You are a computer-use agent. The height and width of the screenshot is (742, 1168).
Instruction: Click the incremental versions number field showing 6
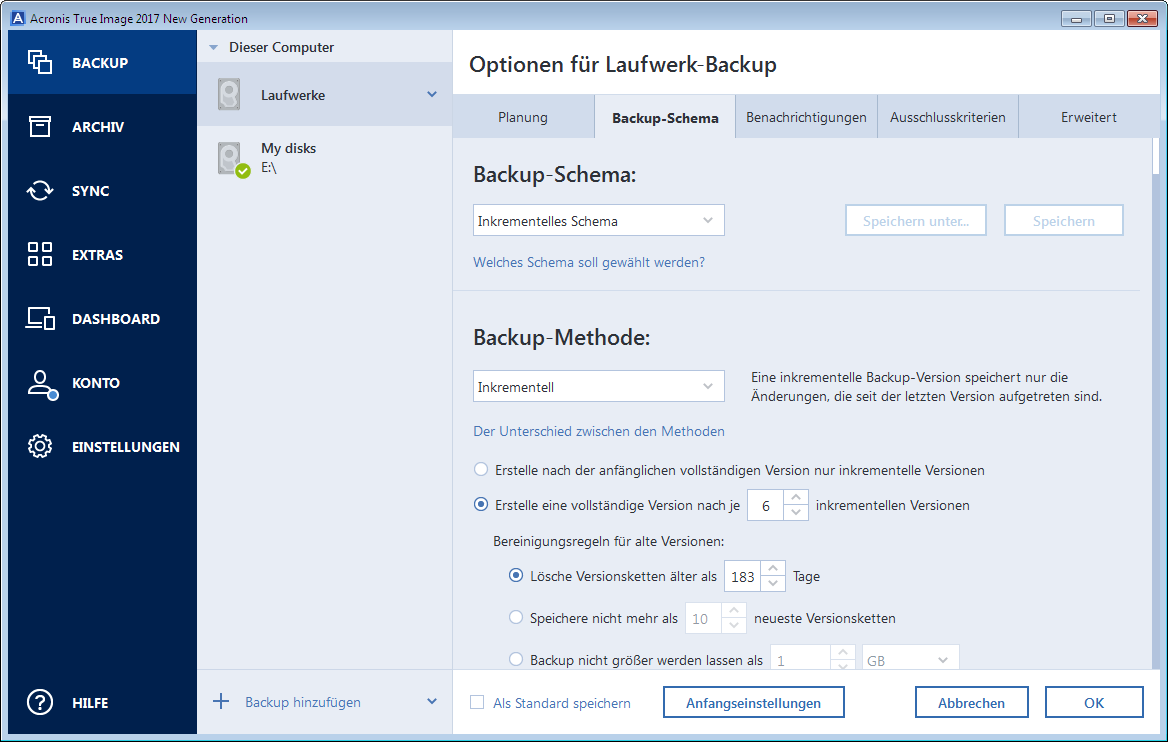click(765, 505)
